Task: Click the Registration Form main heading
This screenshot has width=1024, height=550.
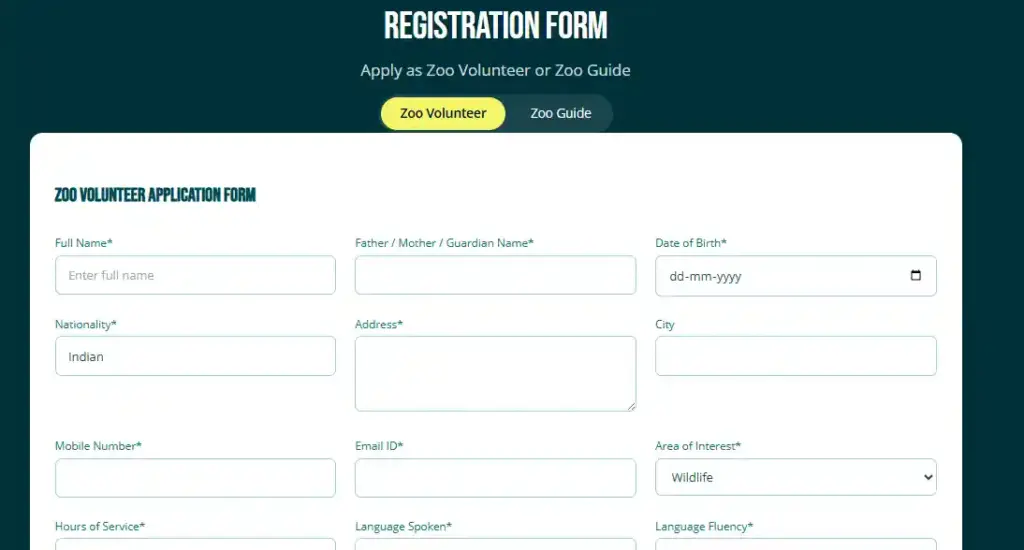Action: coord(495,26)
